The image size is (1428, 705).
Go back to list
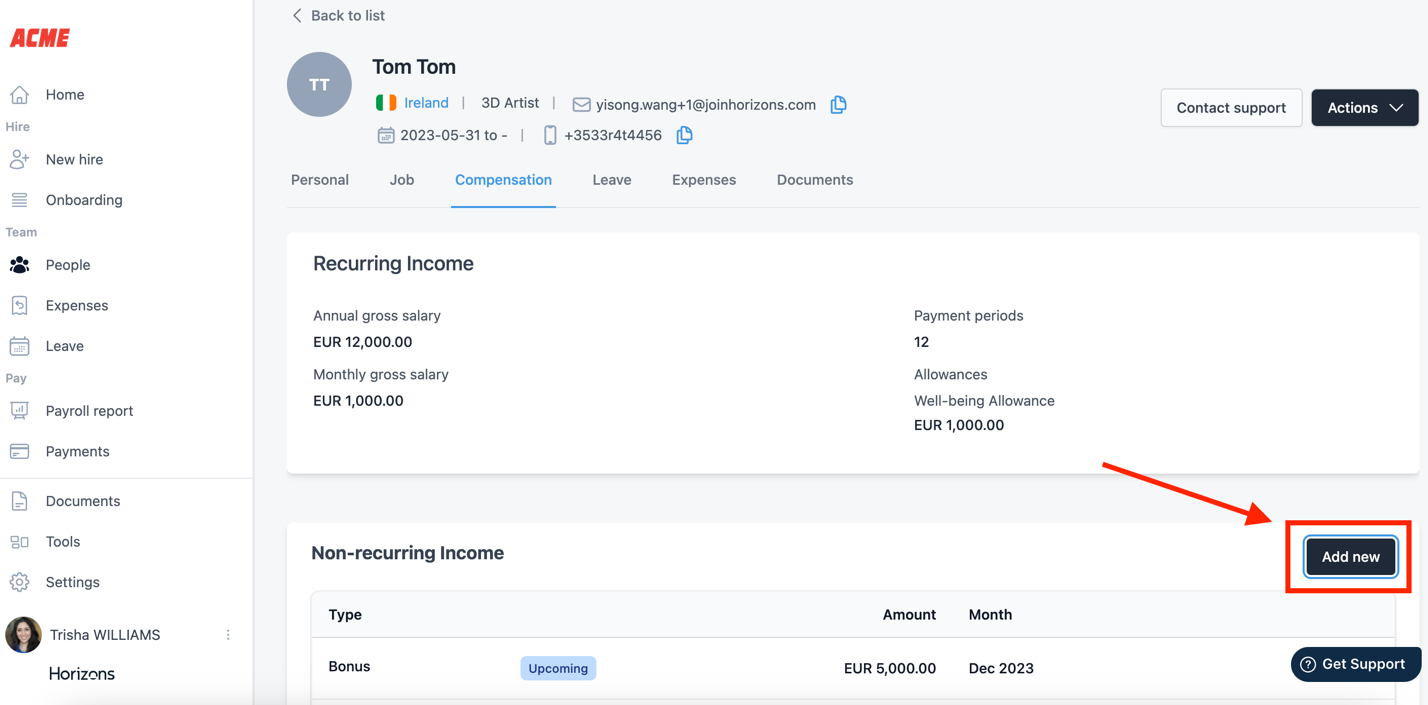[x=338, y=16]
